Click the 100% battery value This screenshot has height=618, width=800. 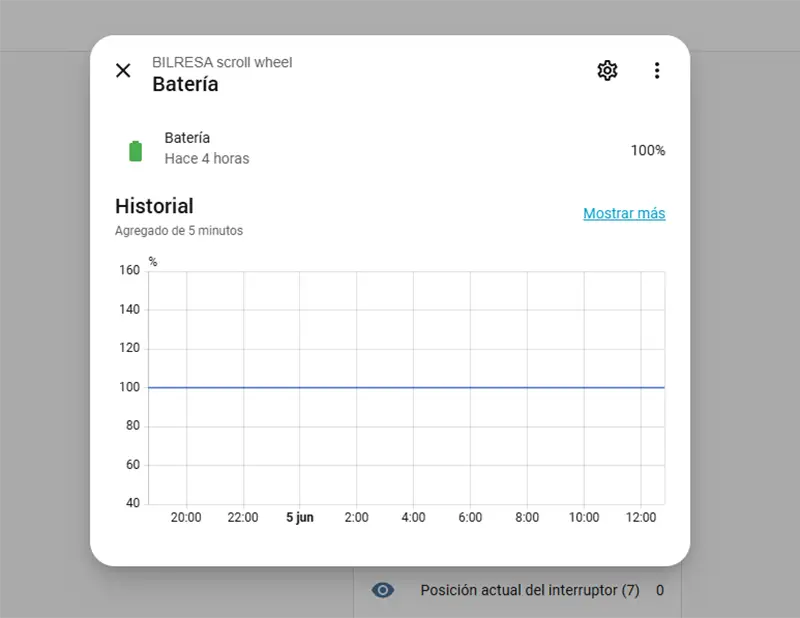(647, 151)
